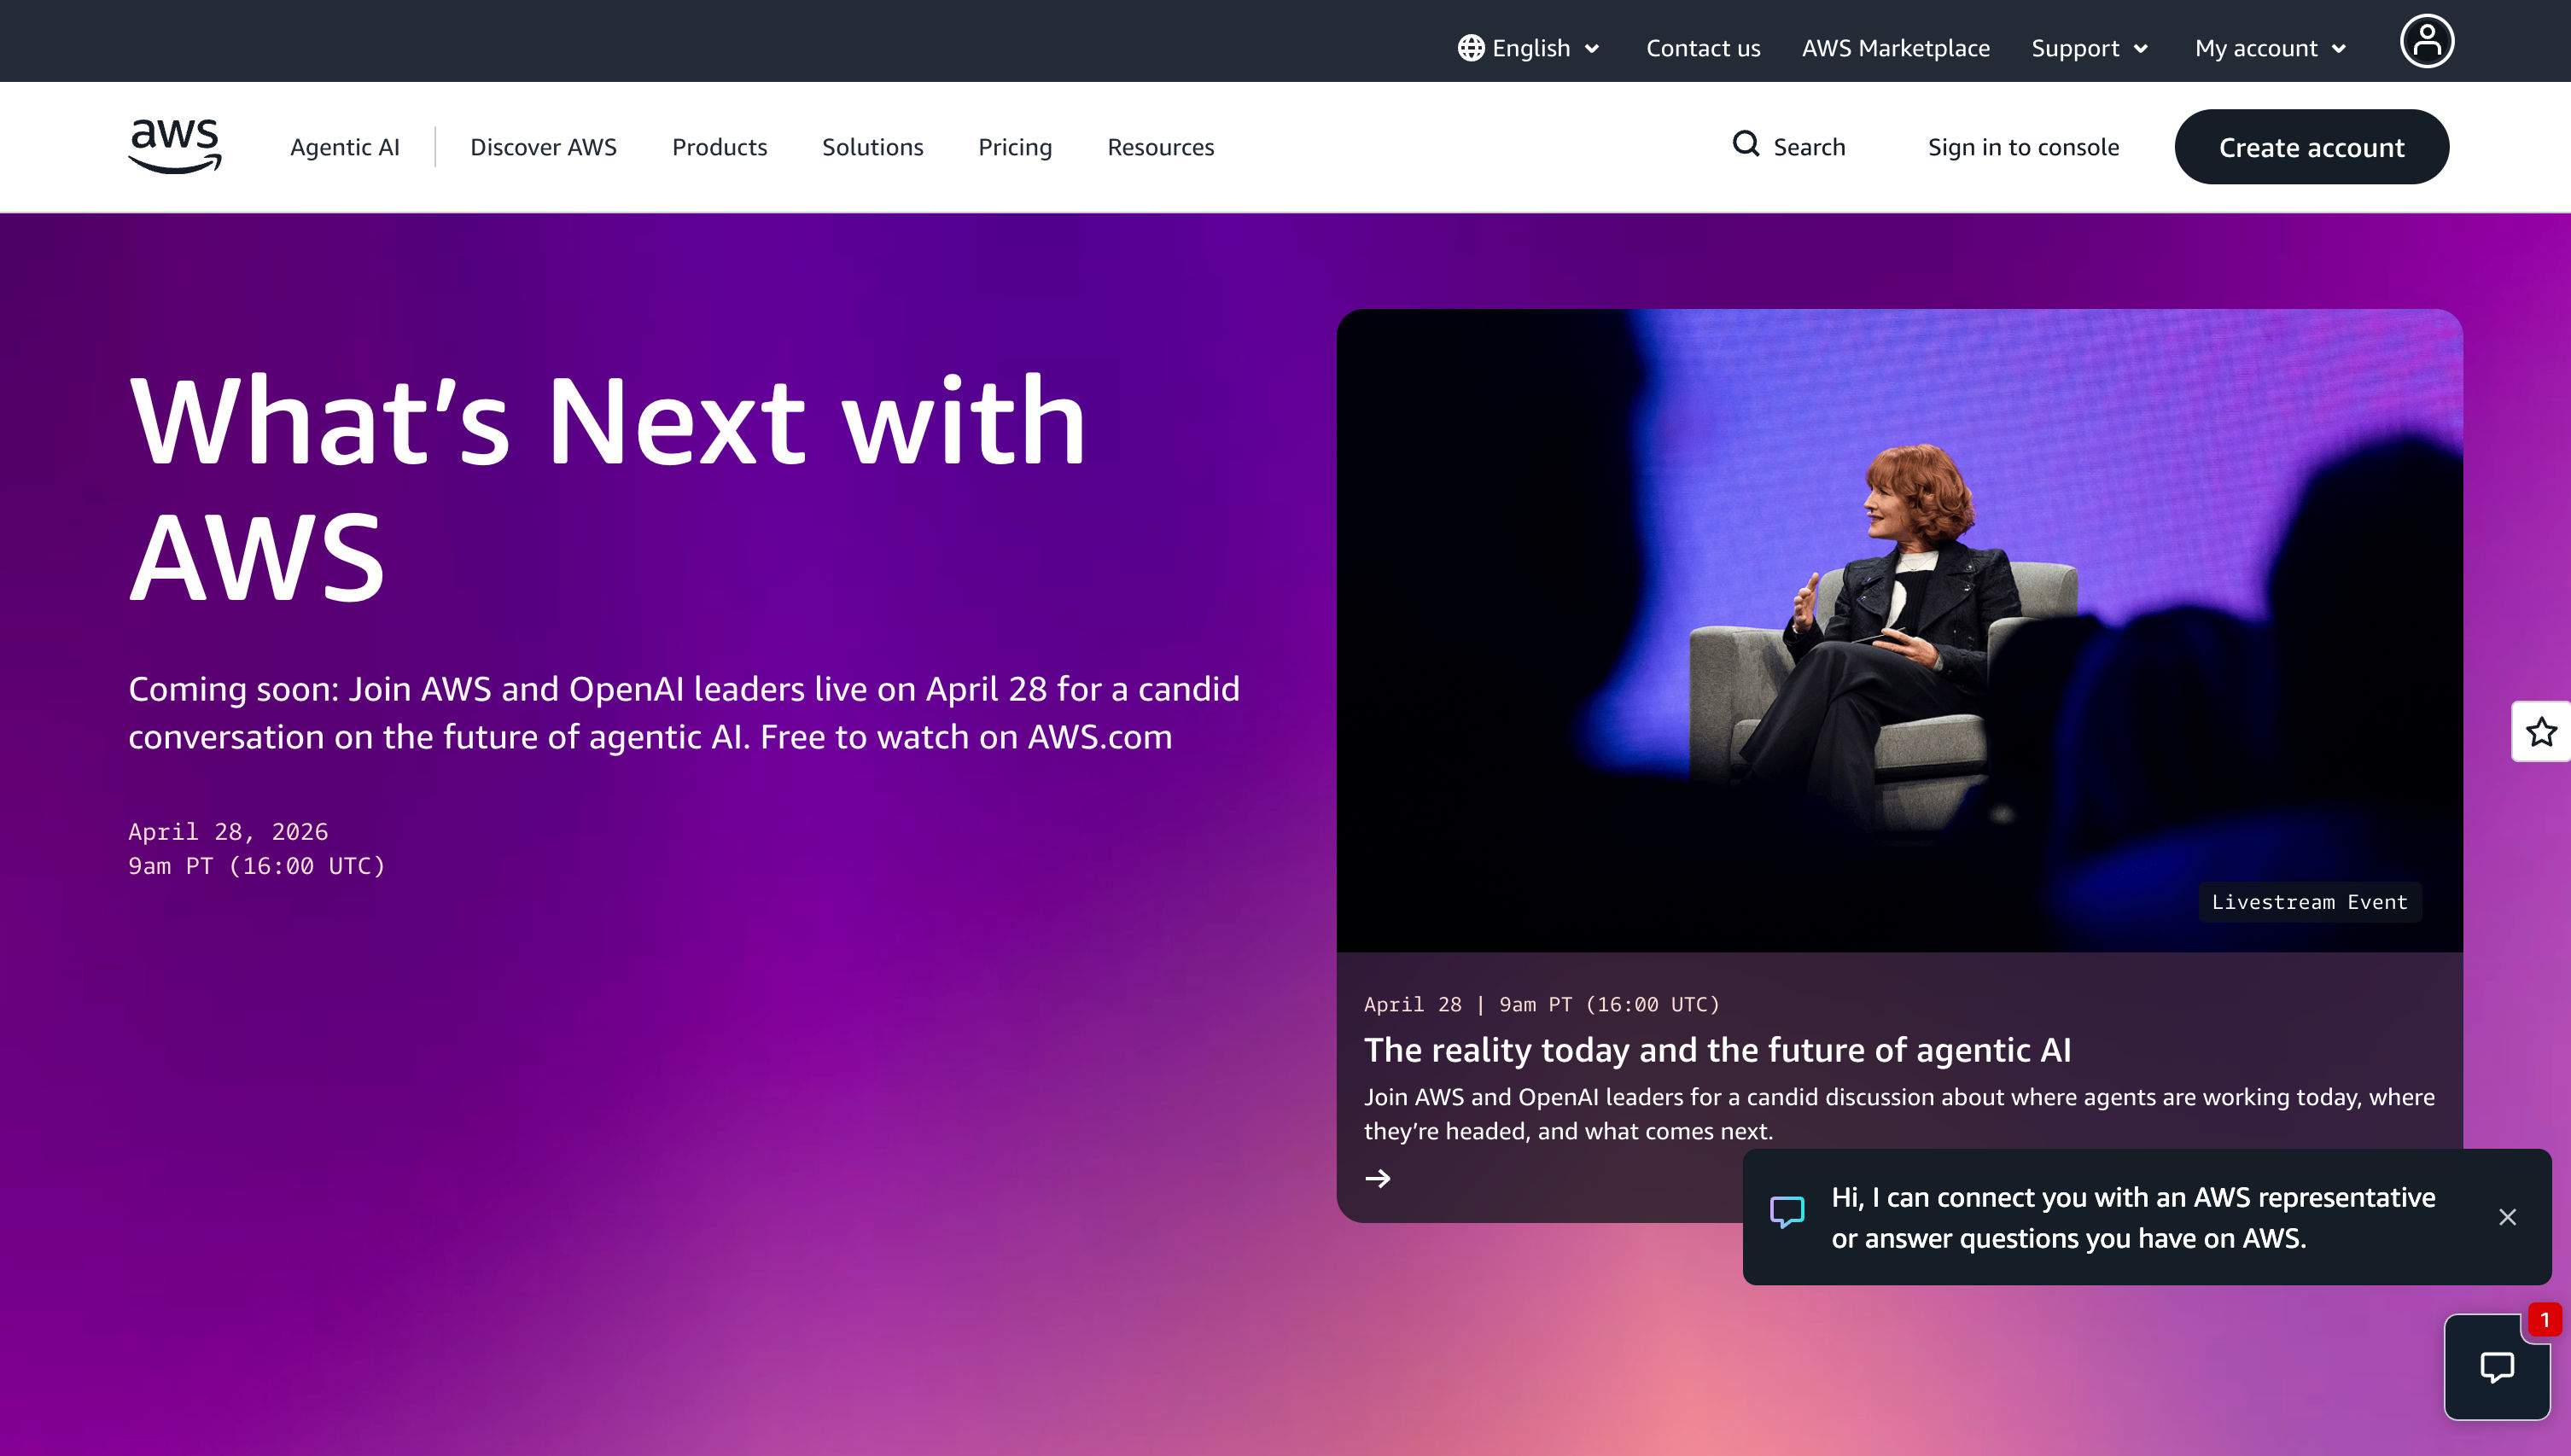Open the Products menu

[x=719, y=147]
